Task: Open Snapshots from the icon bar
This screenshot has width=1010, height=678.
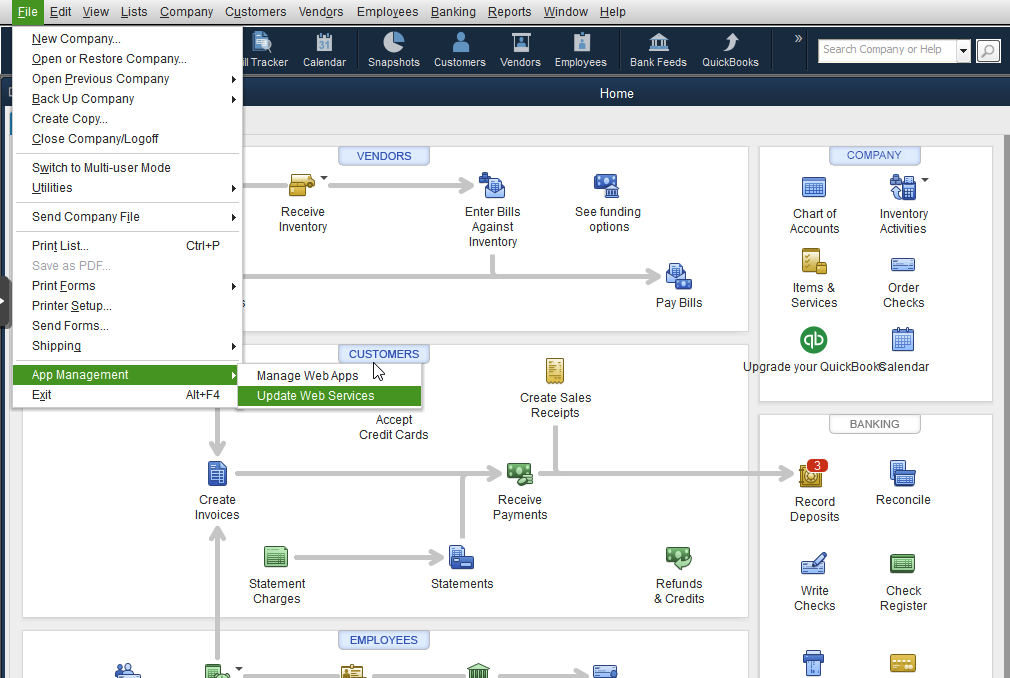Action: pos(394,50)
